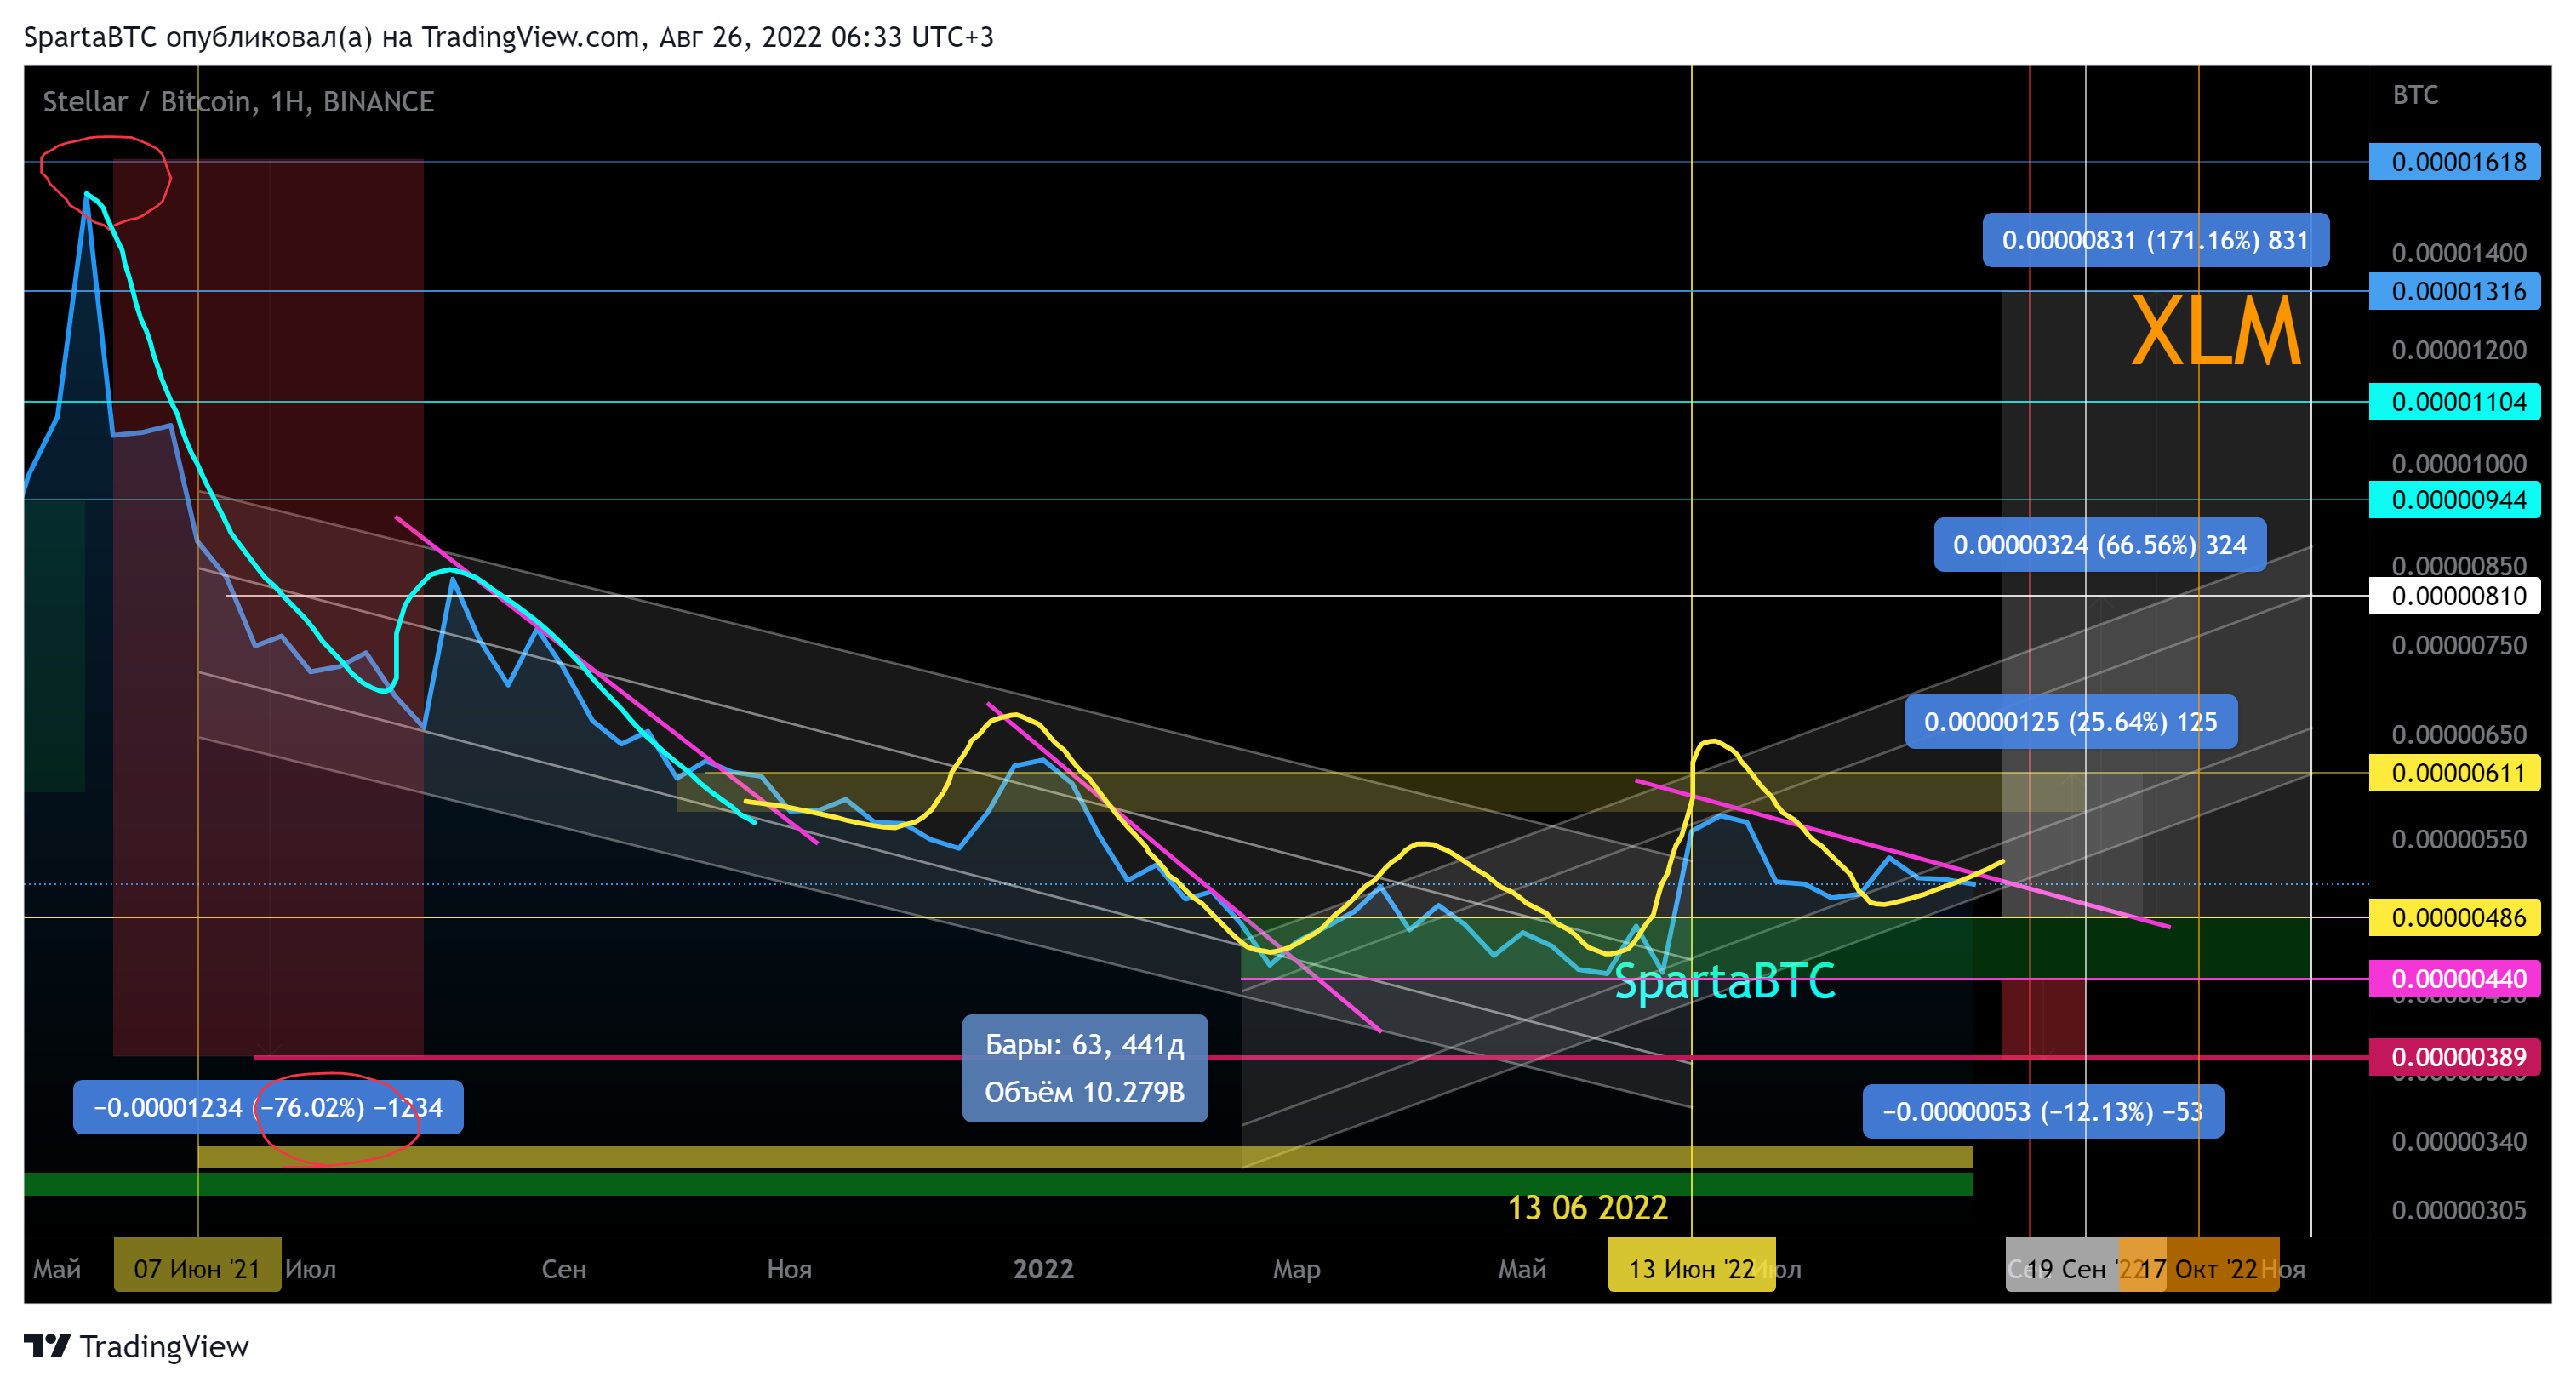
Task: Click the orange XLM text annotation
Action: click(2216, 331)
